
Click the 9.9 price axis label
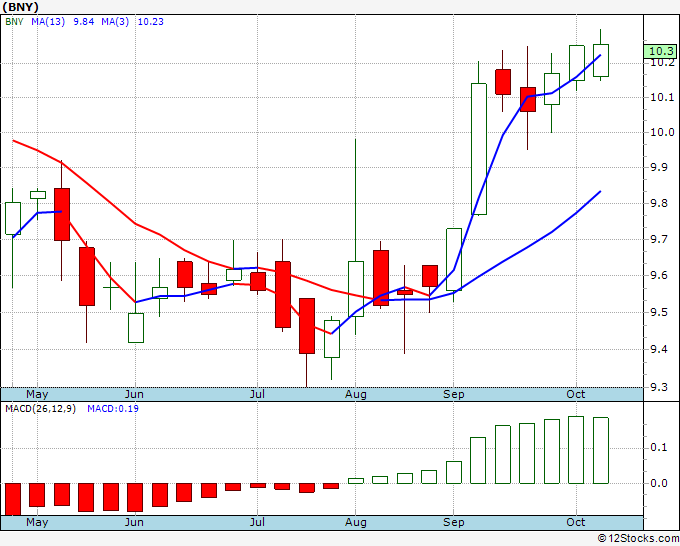(659, 167)
